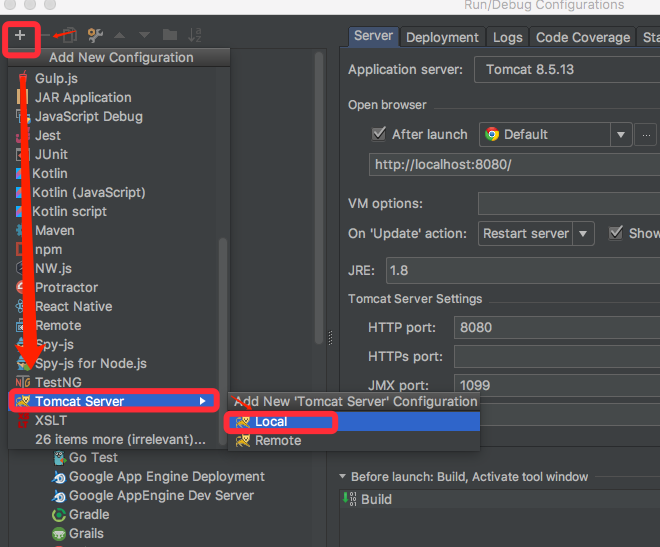Click the Sort Configurations alphabetically icon

click(194, 35)
